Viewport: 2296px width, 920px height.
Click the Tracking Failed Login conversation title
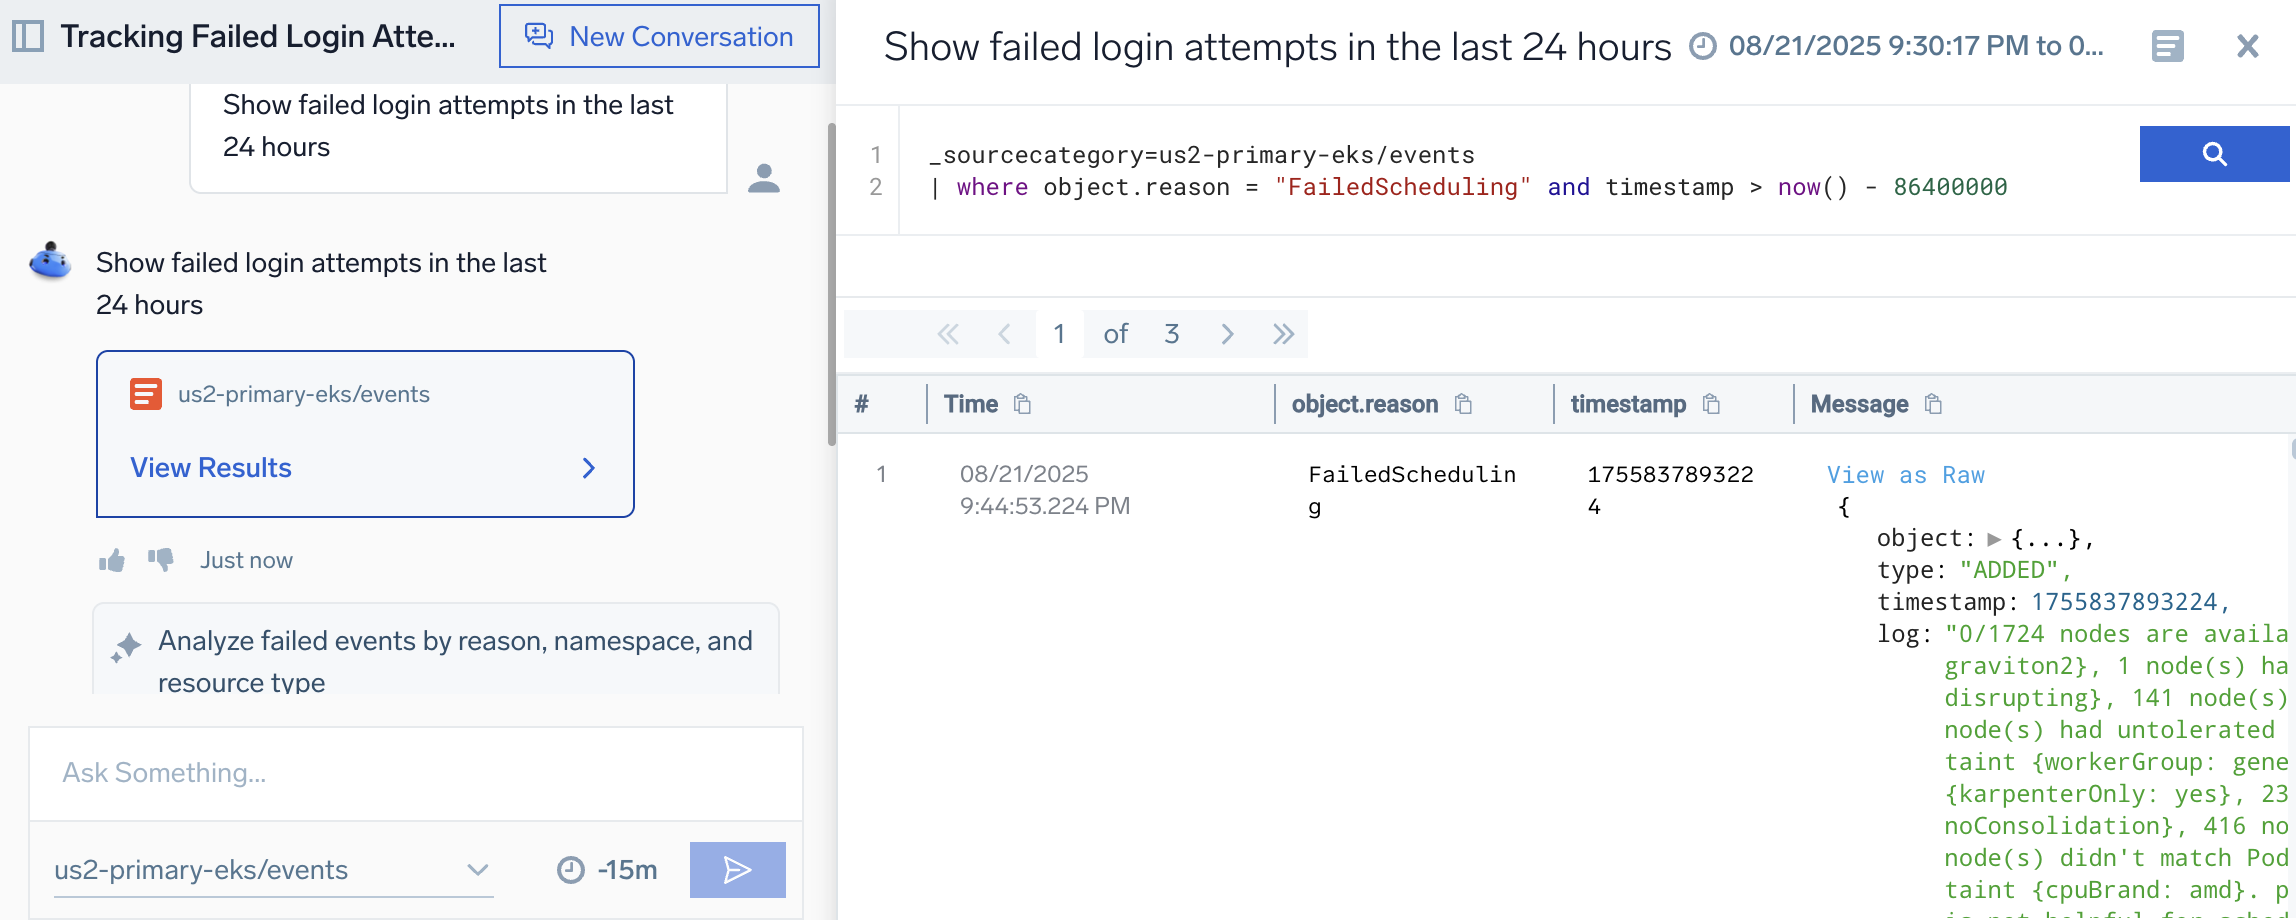coord(258,37)
